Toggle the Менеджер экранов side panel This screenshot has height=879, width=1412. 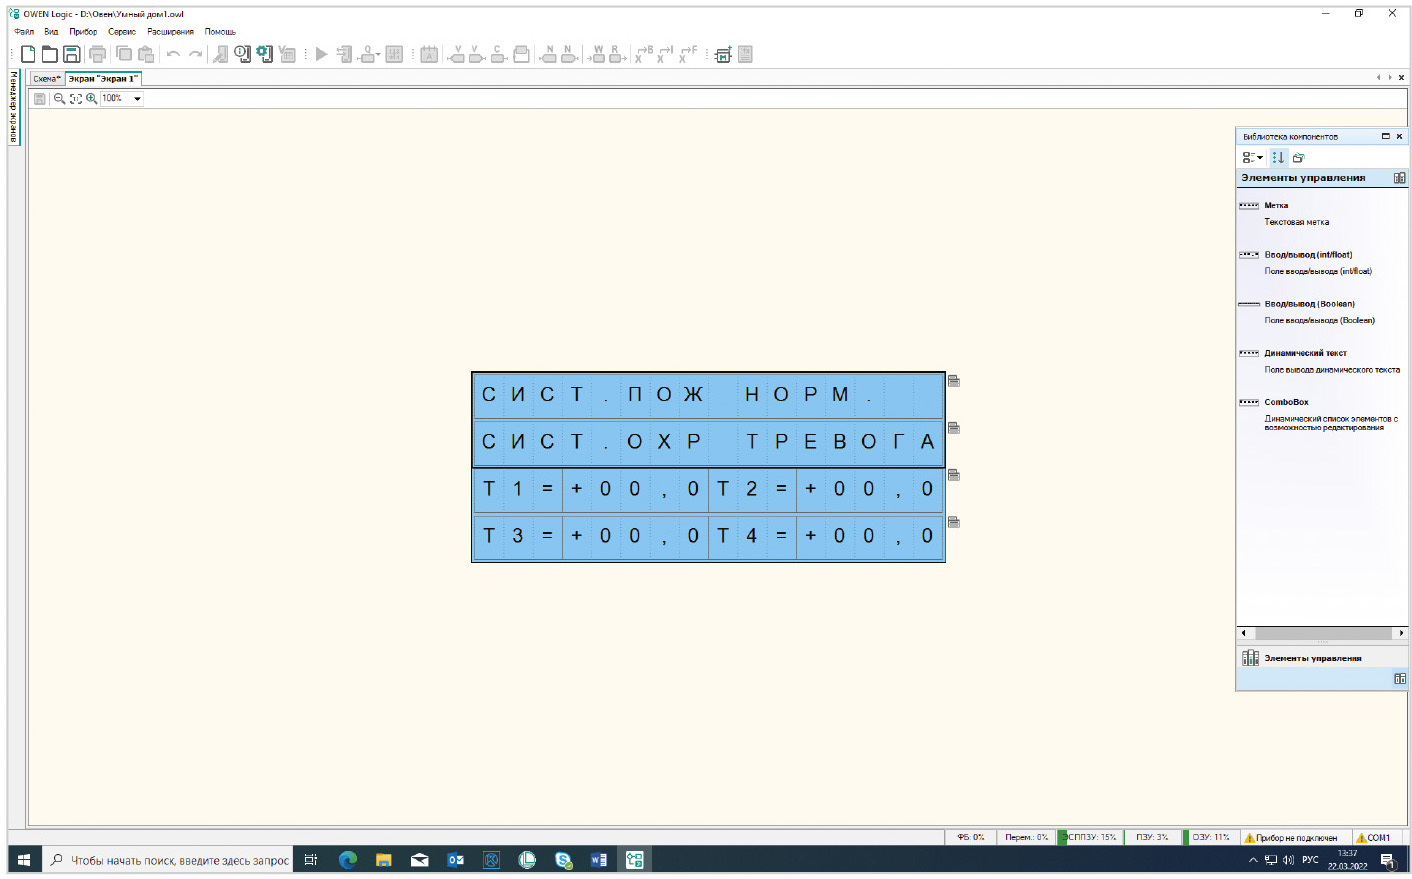[14, 107]
